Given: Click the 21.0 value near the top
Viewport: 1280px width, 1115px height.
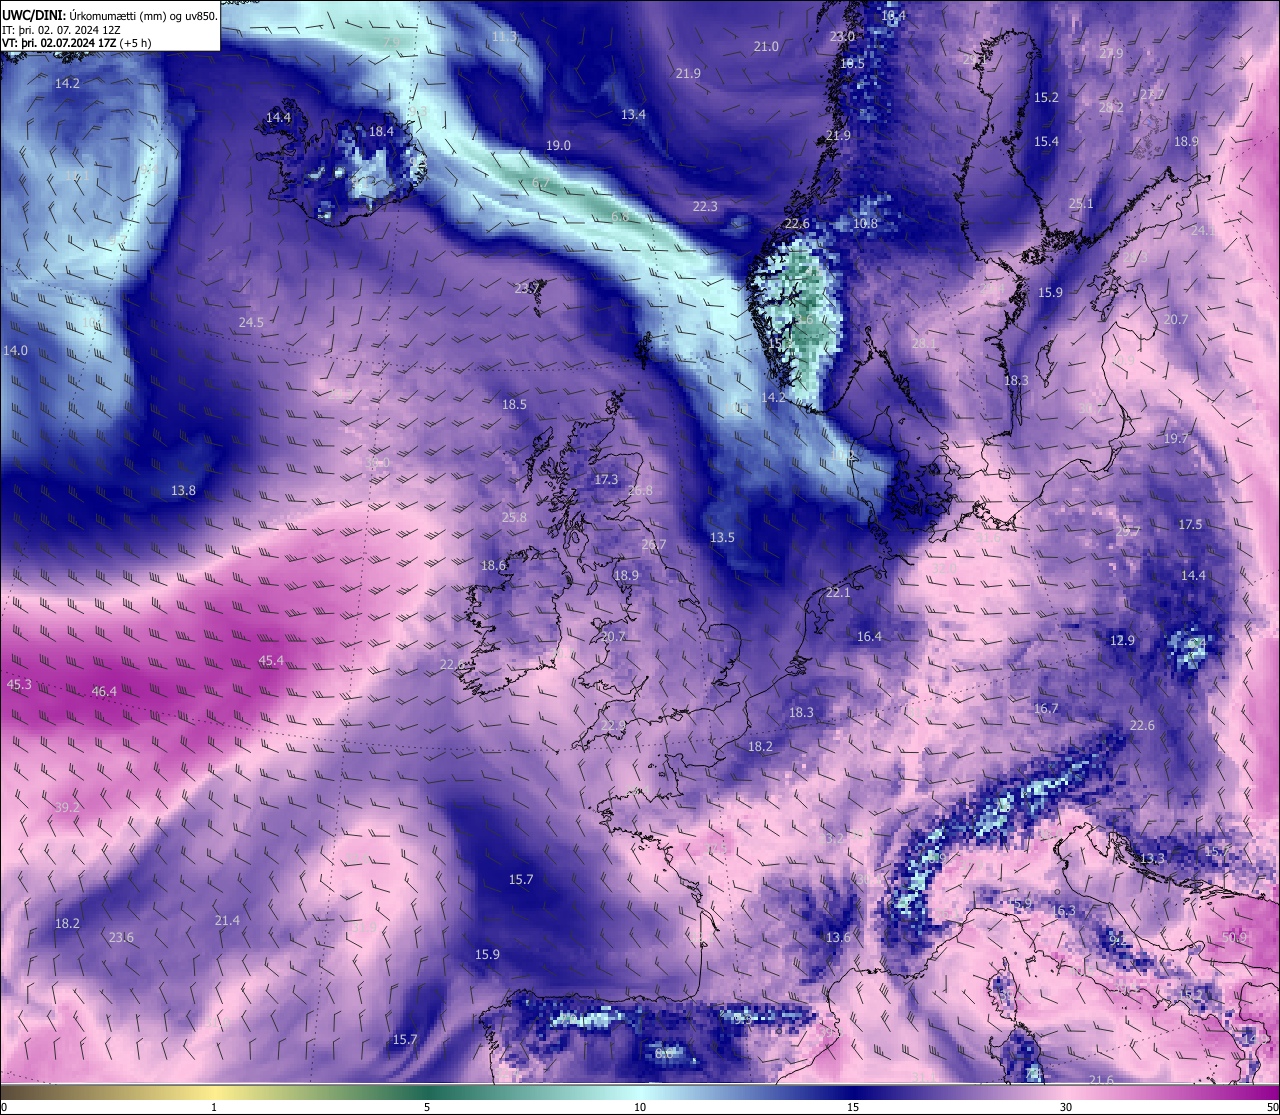Looking at the screenshot, I should (766, 46).
